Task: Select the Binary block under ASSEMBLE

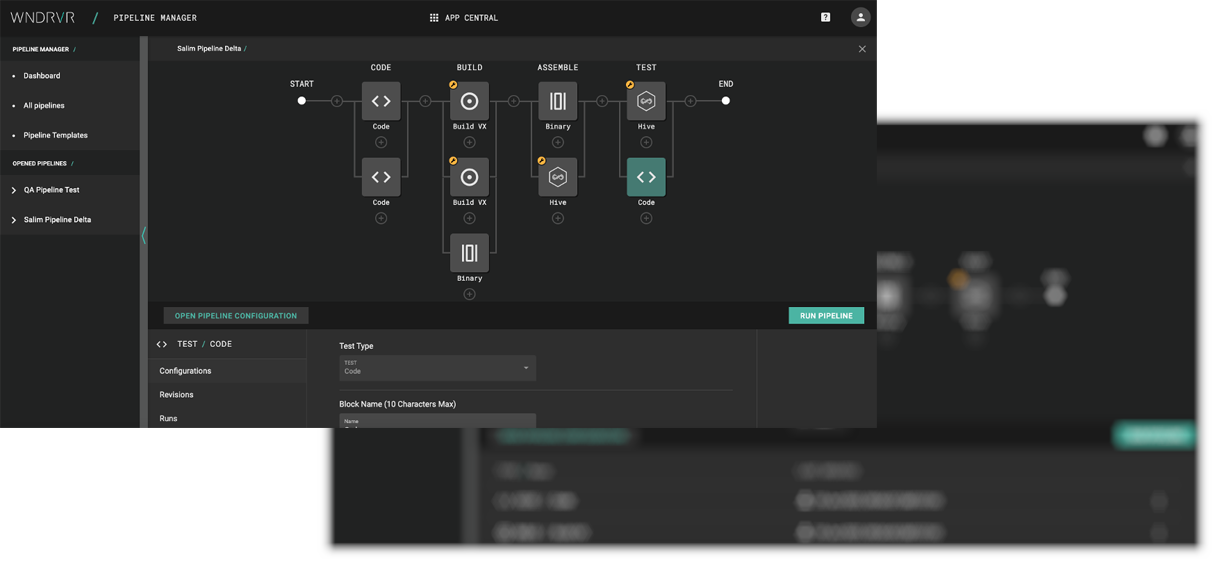Action: tap(558, 101)
